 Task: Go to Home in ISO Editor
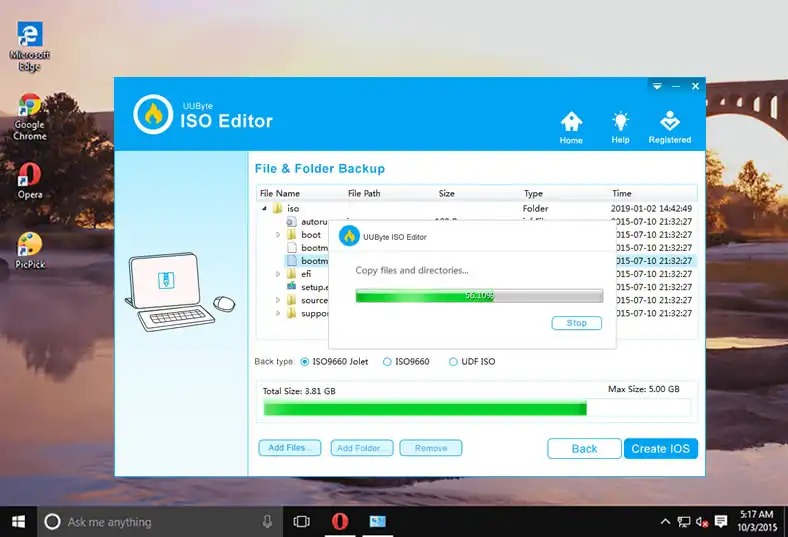pos(571,128)
